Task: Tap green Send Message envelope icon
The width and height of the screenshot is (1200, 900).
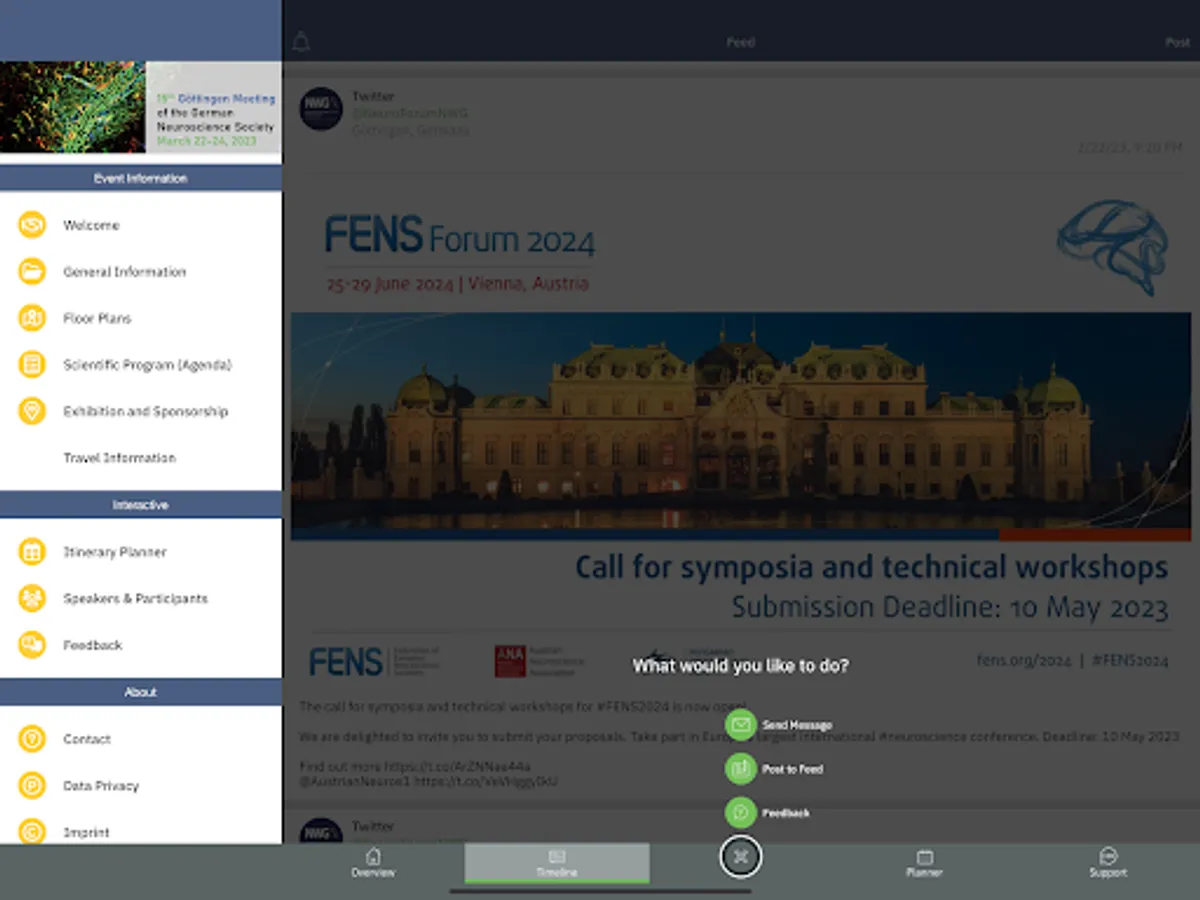Action: coord(740,724)
